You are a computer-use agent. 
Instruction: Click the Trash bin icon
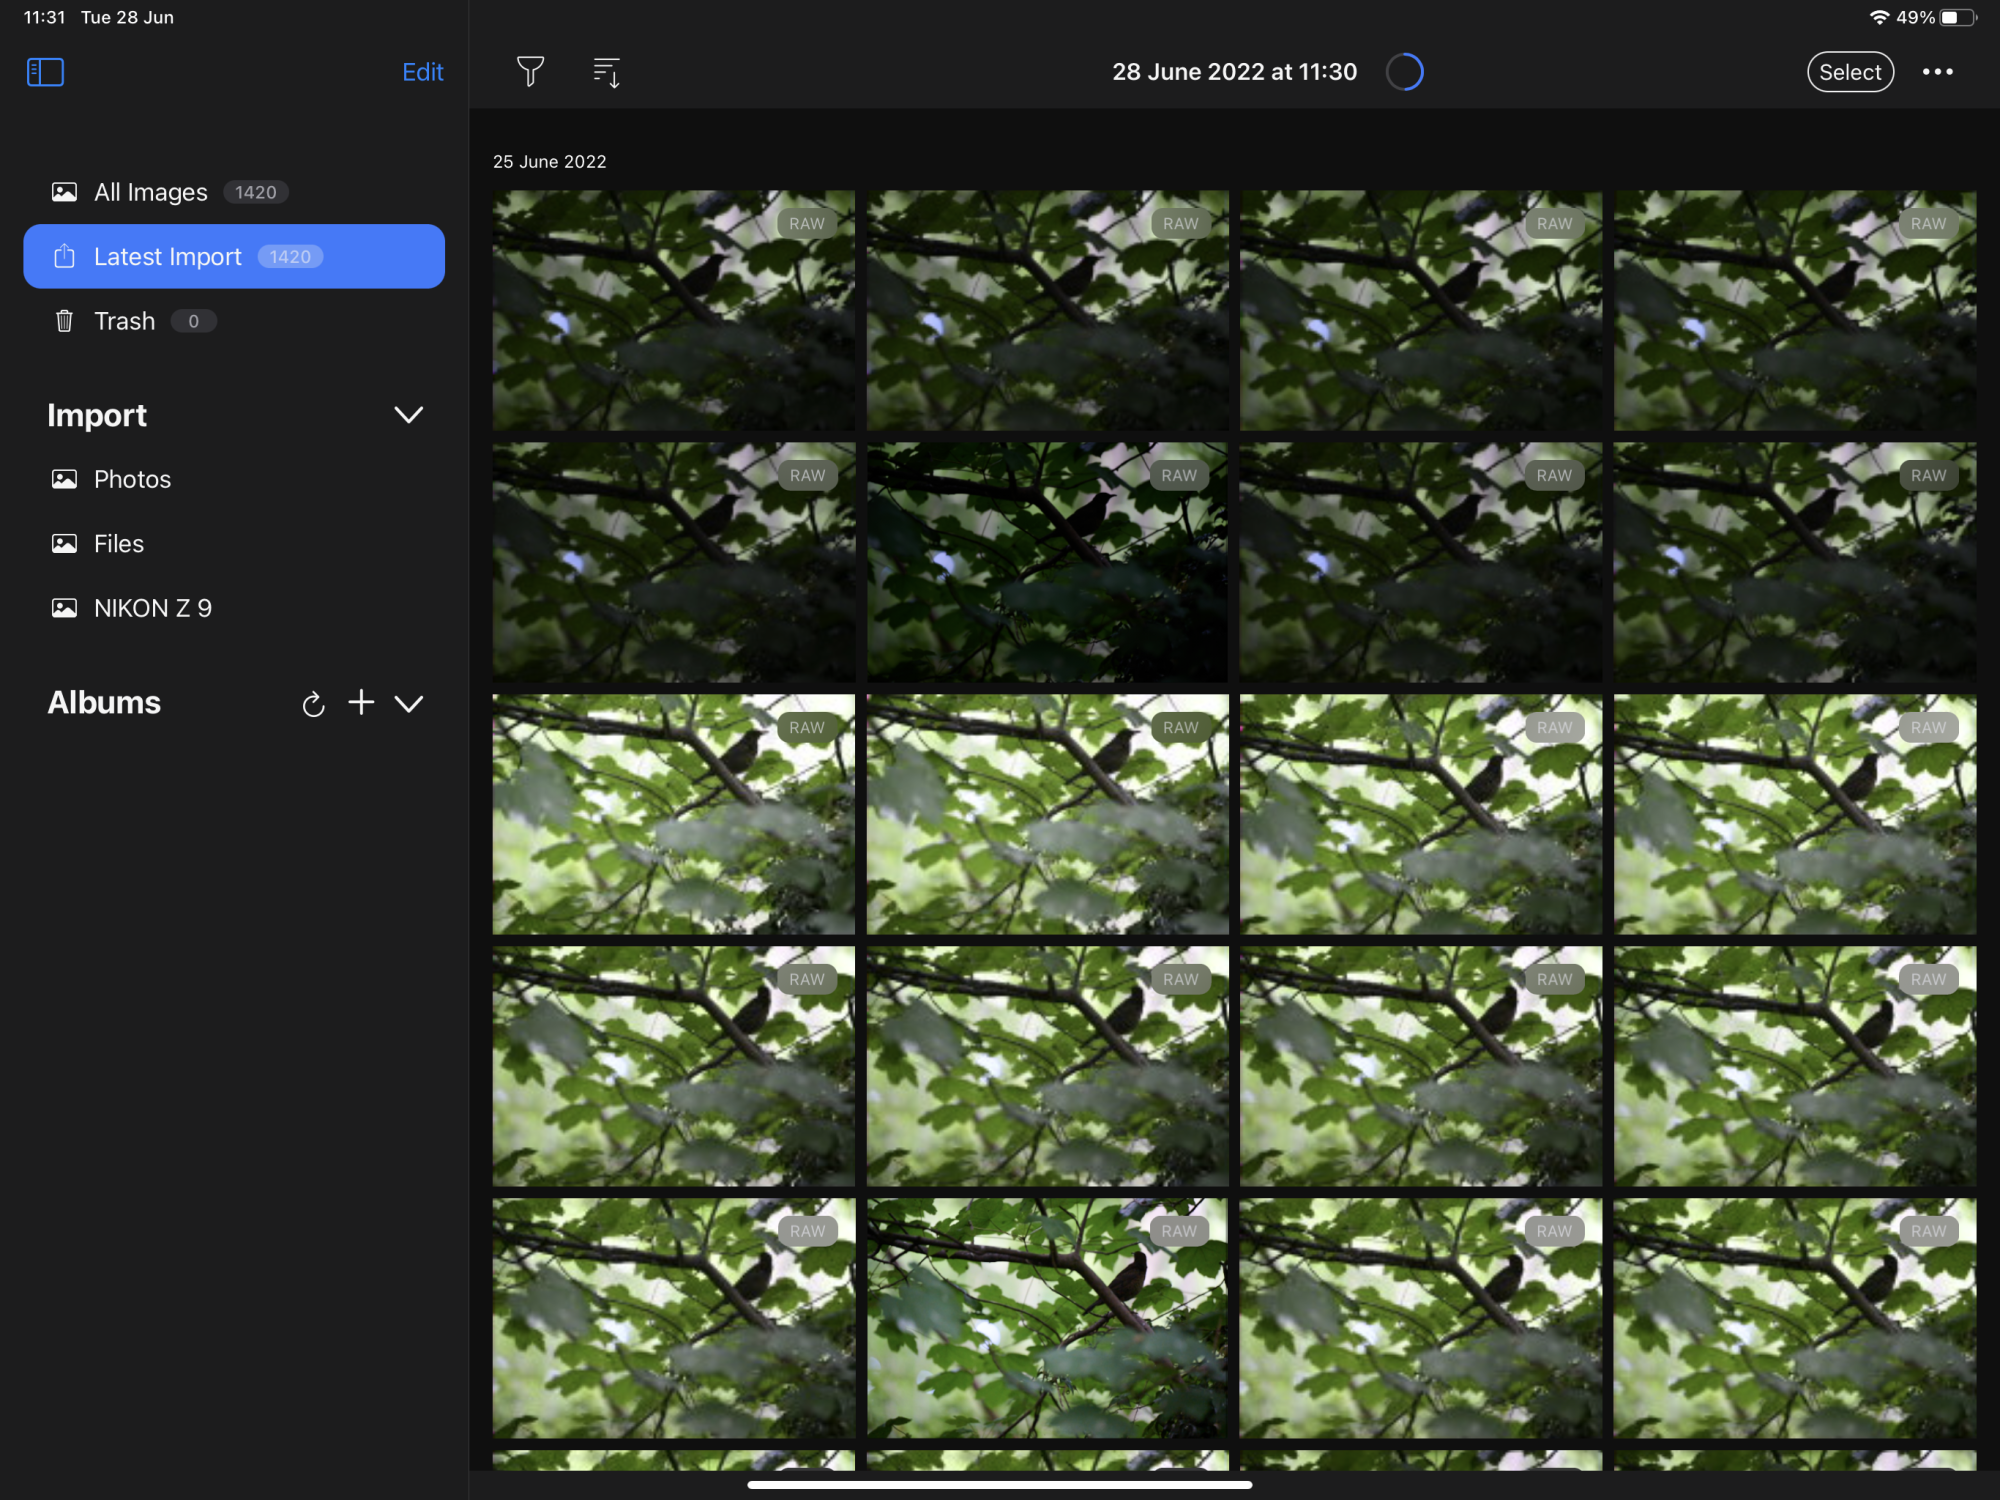tap(64, 321)
